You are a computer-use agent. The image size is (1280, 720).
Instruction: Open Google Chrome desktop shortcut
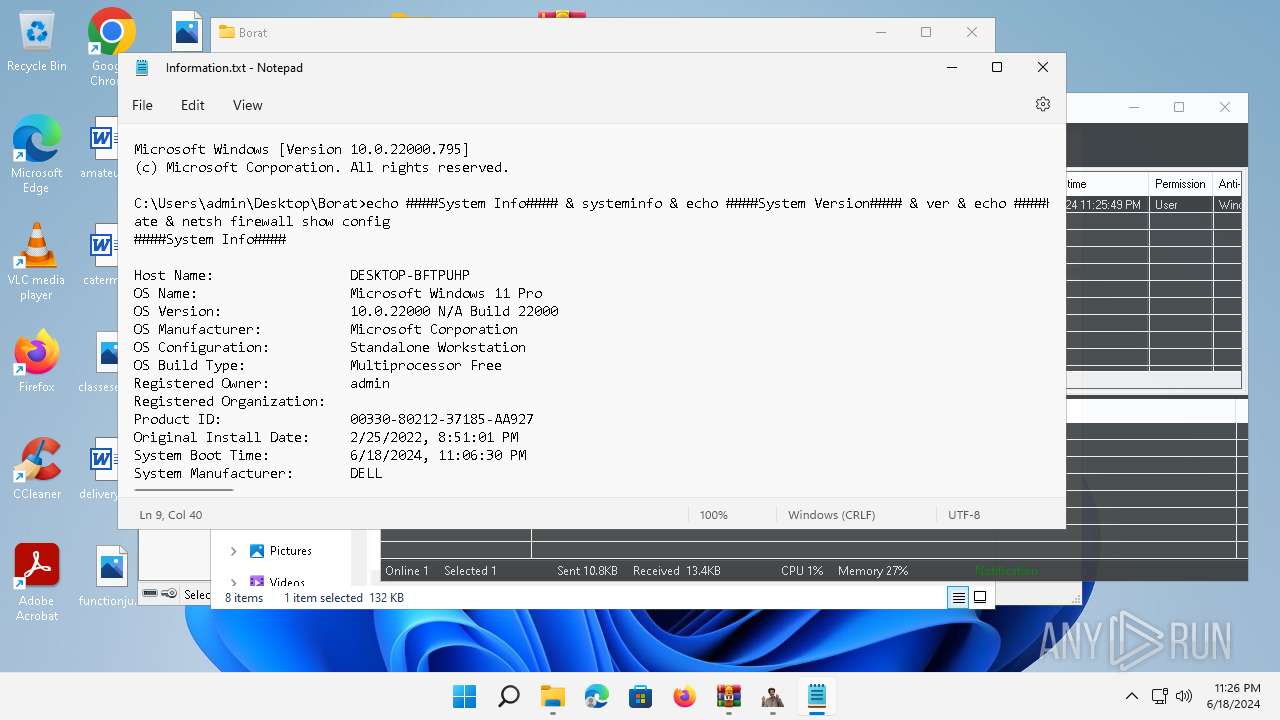110,46
